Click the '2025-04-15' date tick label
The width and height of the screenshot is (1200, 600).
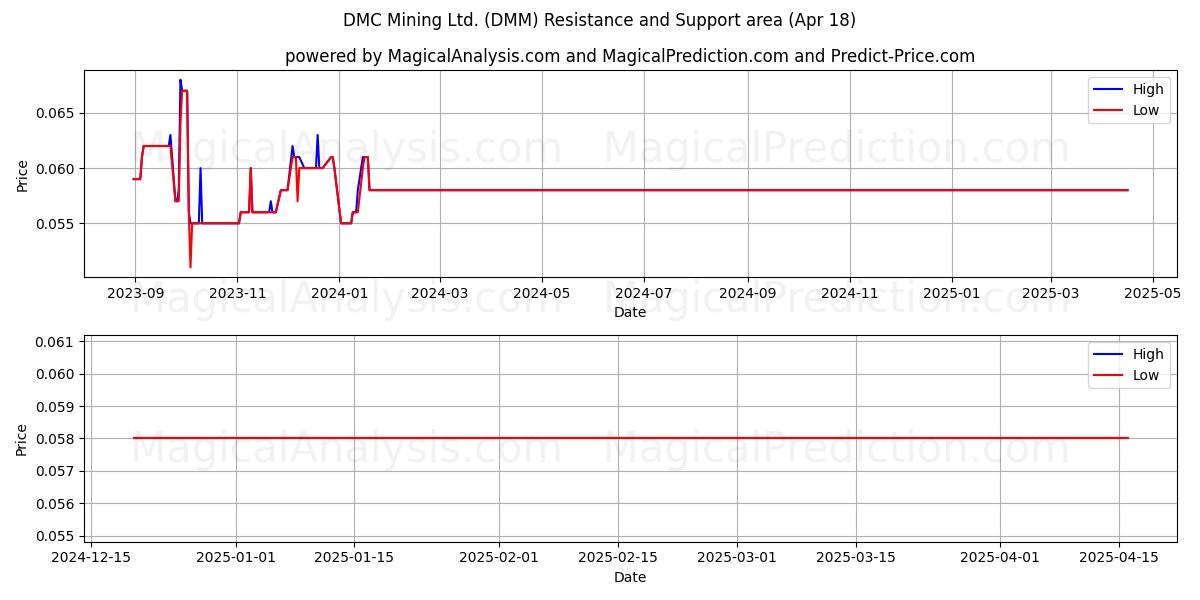click(1119, 558)
